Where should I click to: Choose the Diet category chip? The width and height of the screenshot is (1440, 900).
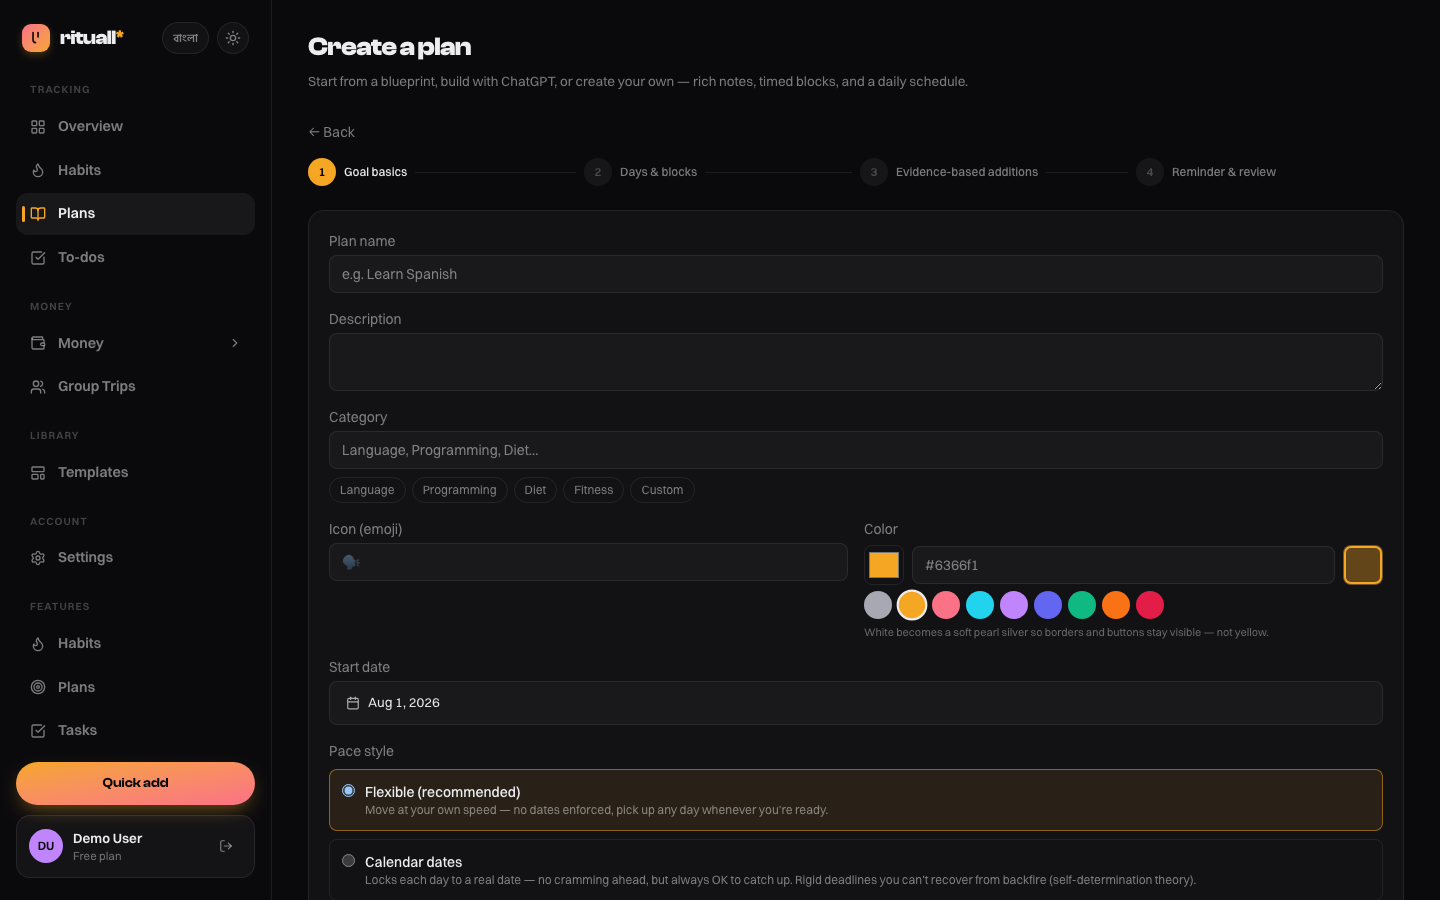coord(535,490)
